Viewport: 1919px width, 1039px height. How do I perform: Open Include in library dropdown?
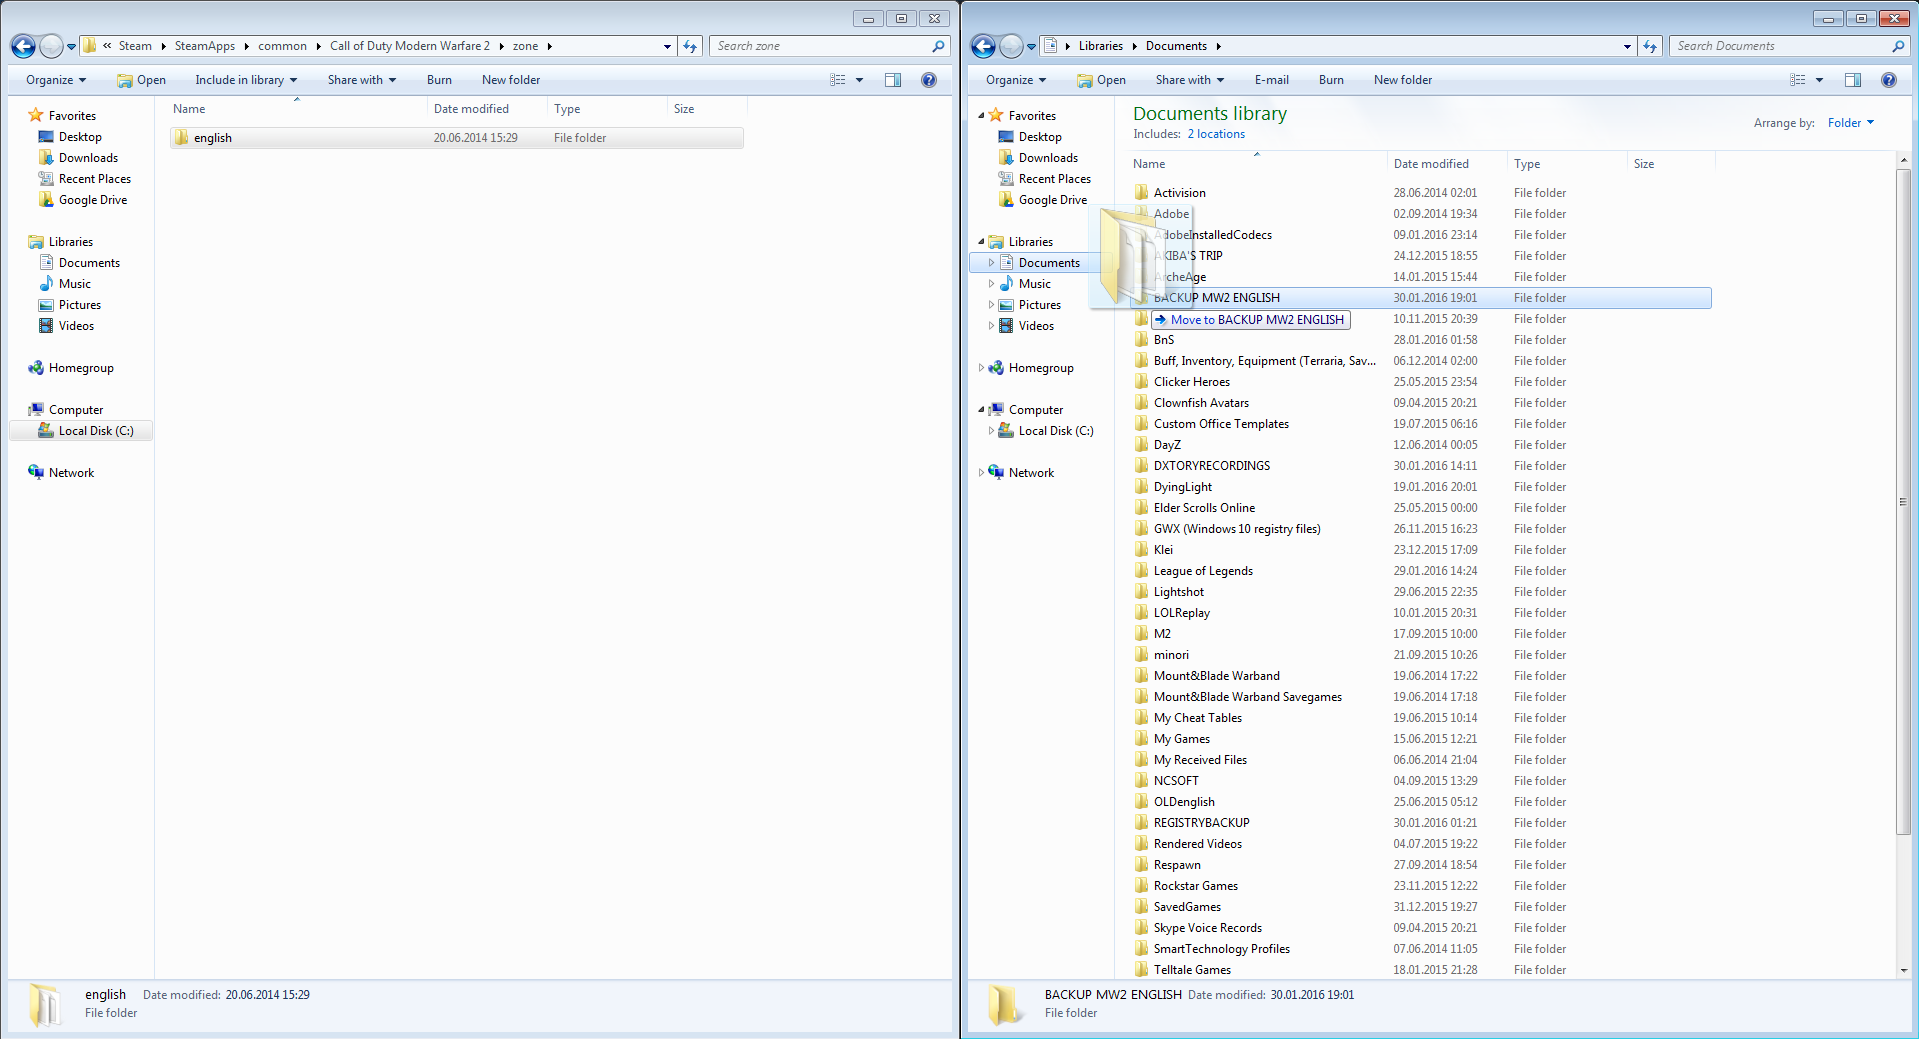[x=246, y=80]
